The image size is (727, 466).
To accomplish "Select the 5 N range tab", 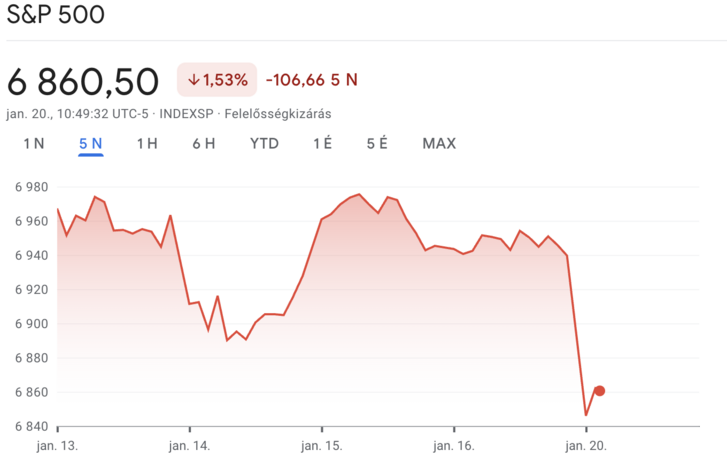I will point(91,143).
